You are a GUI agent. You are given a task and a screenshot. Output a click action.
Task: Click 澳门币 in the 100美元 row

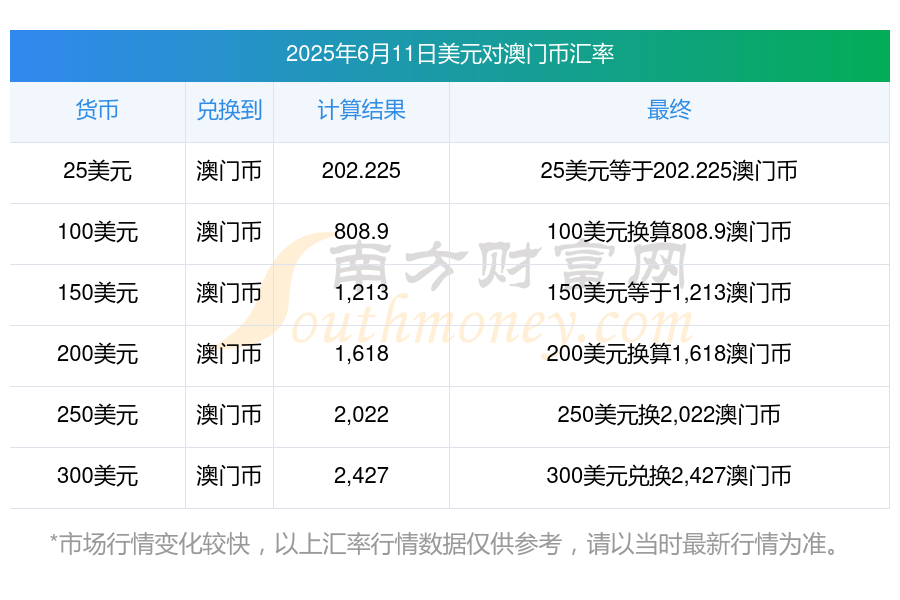point(229,232)
